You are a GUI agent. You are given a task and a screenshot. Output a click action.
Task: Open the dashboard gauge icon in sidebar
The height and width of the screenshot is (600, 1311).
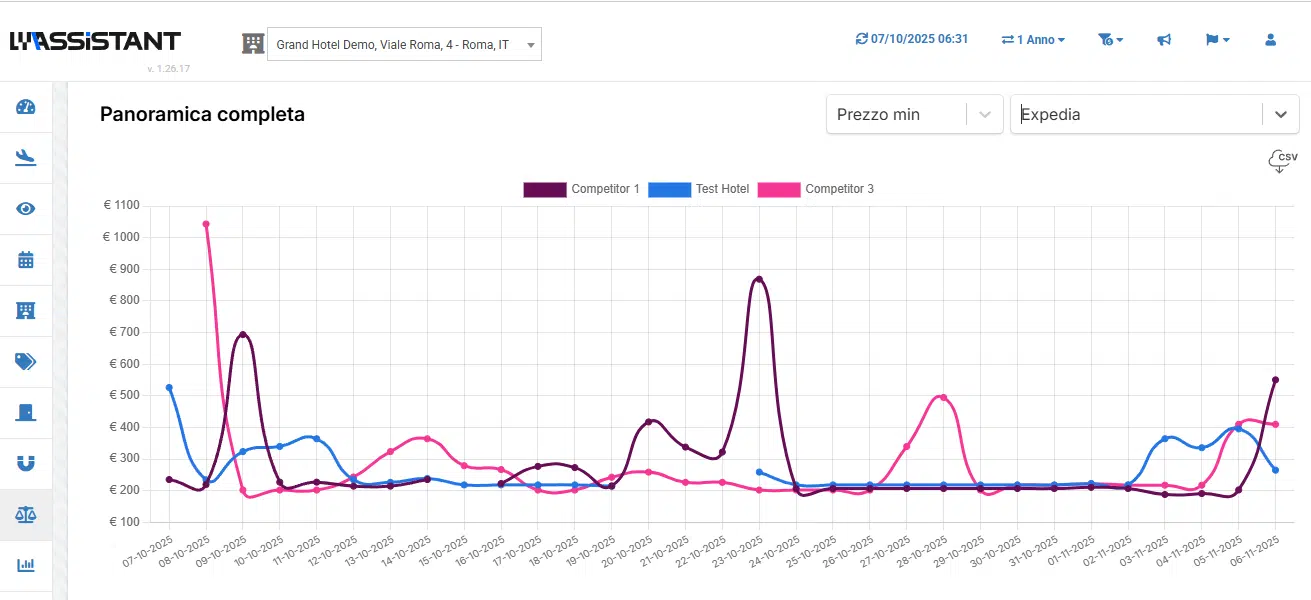tap(26, 108)
